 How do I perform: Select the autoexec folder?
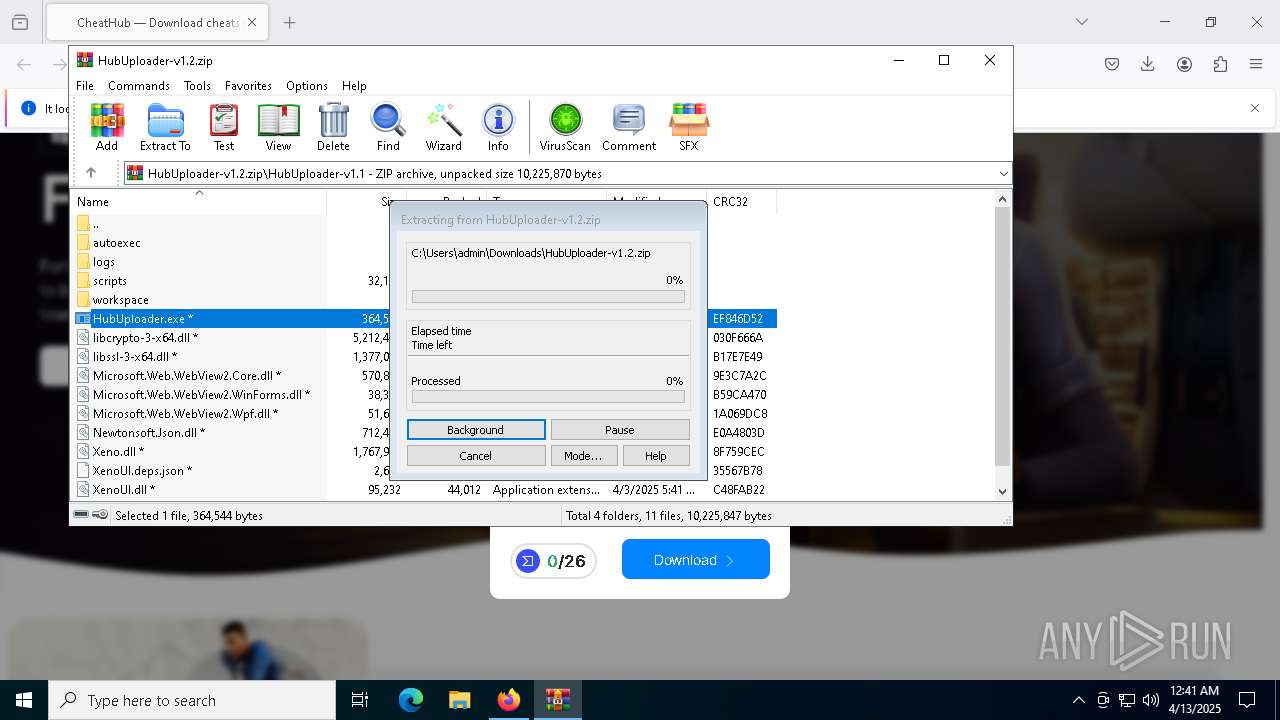point(117,243)
